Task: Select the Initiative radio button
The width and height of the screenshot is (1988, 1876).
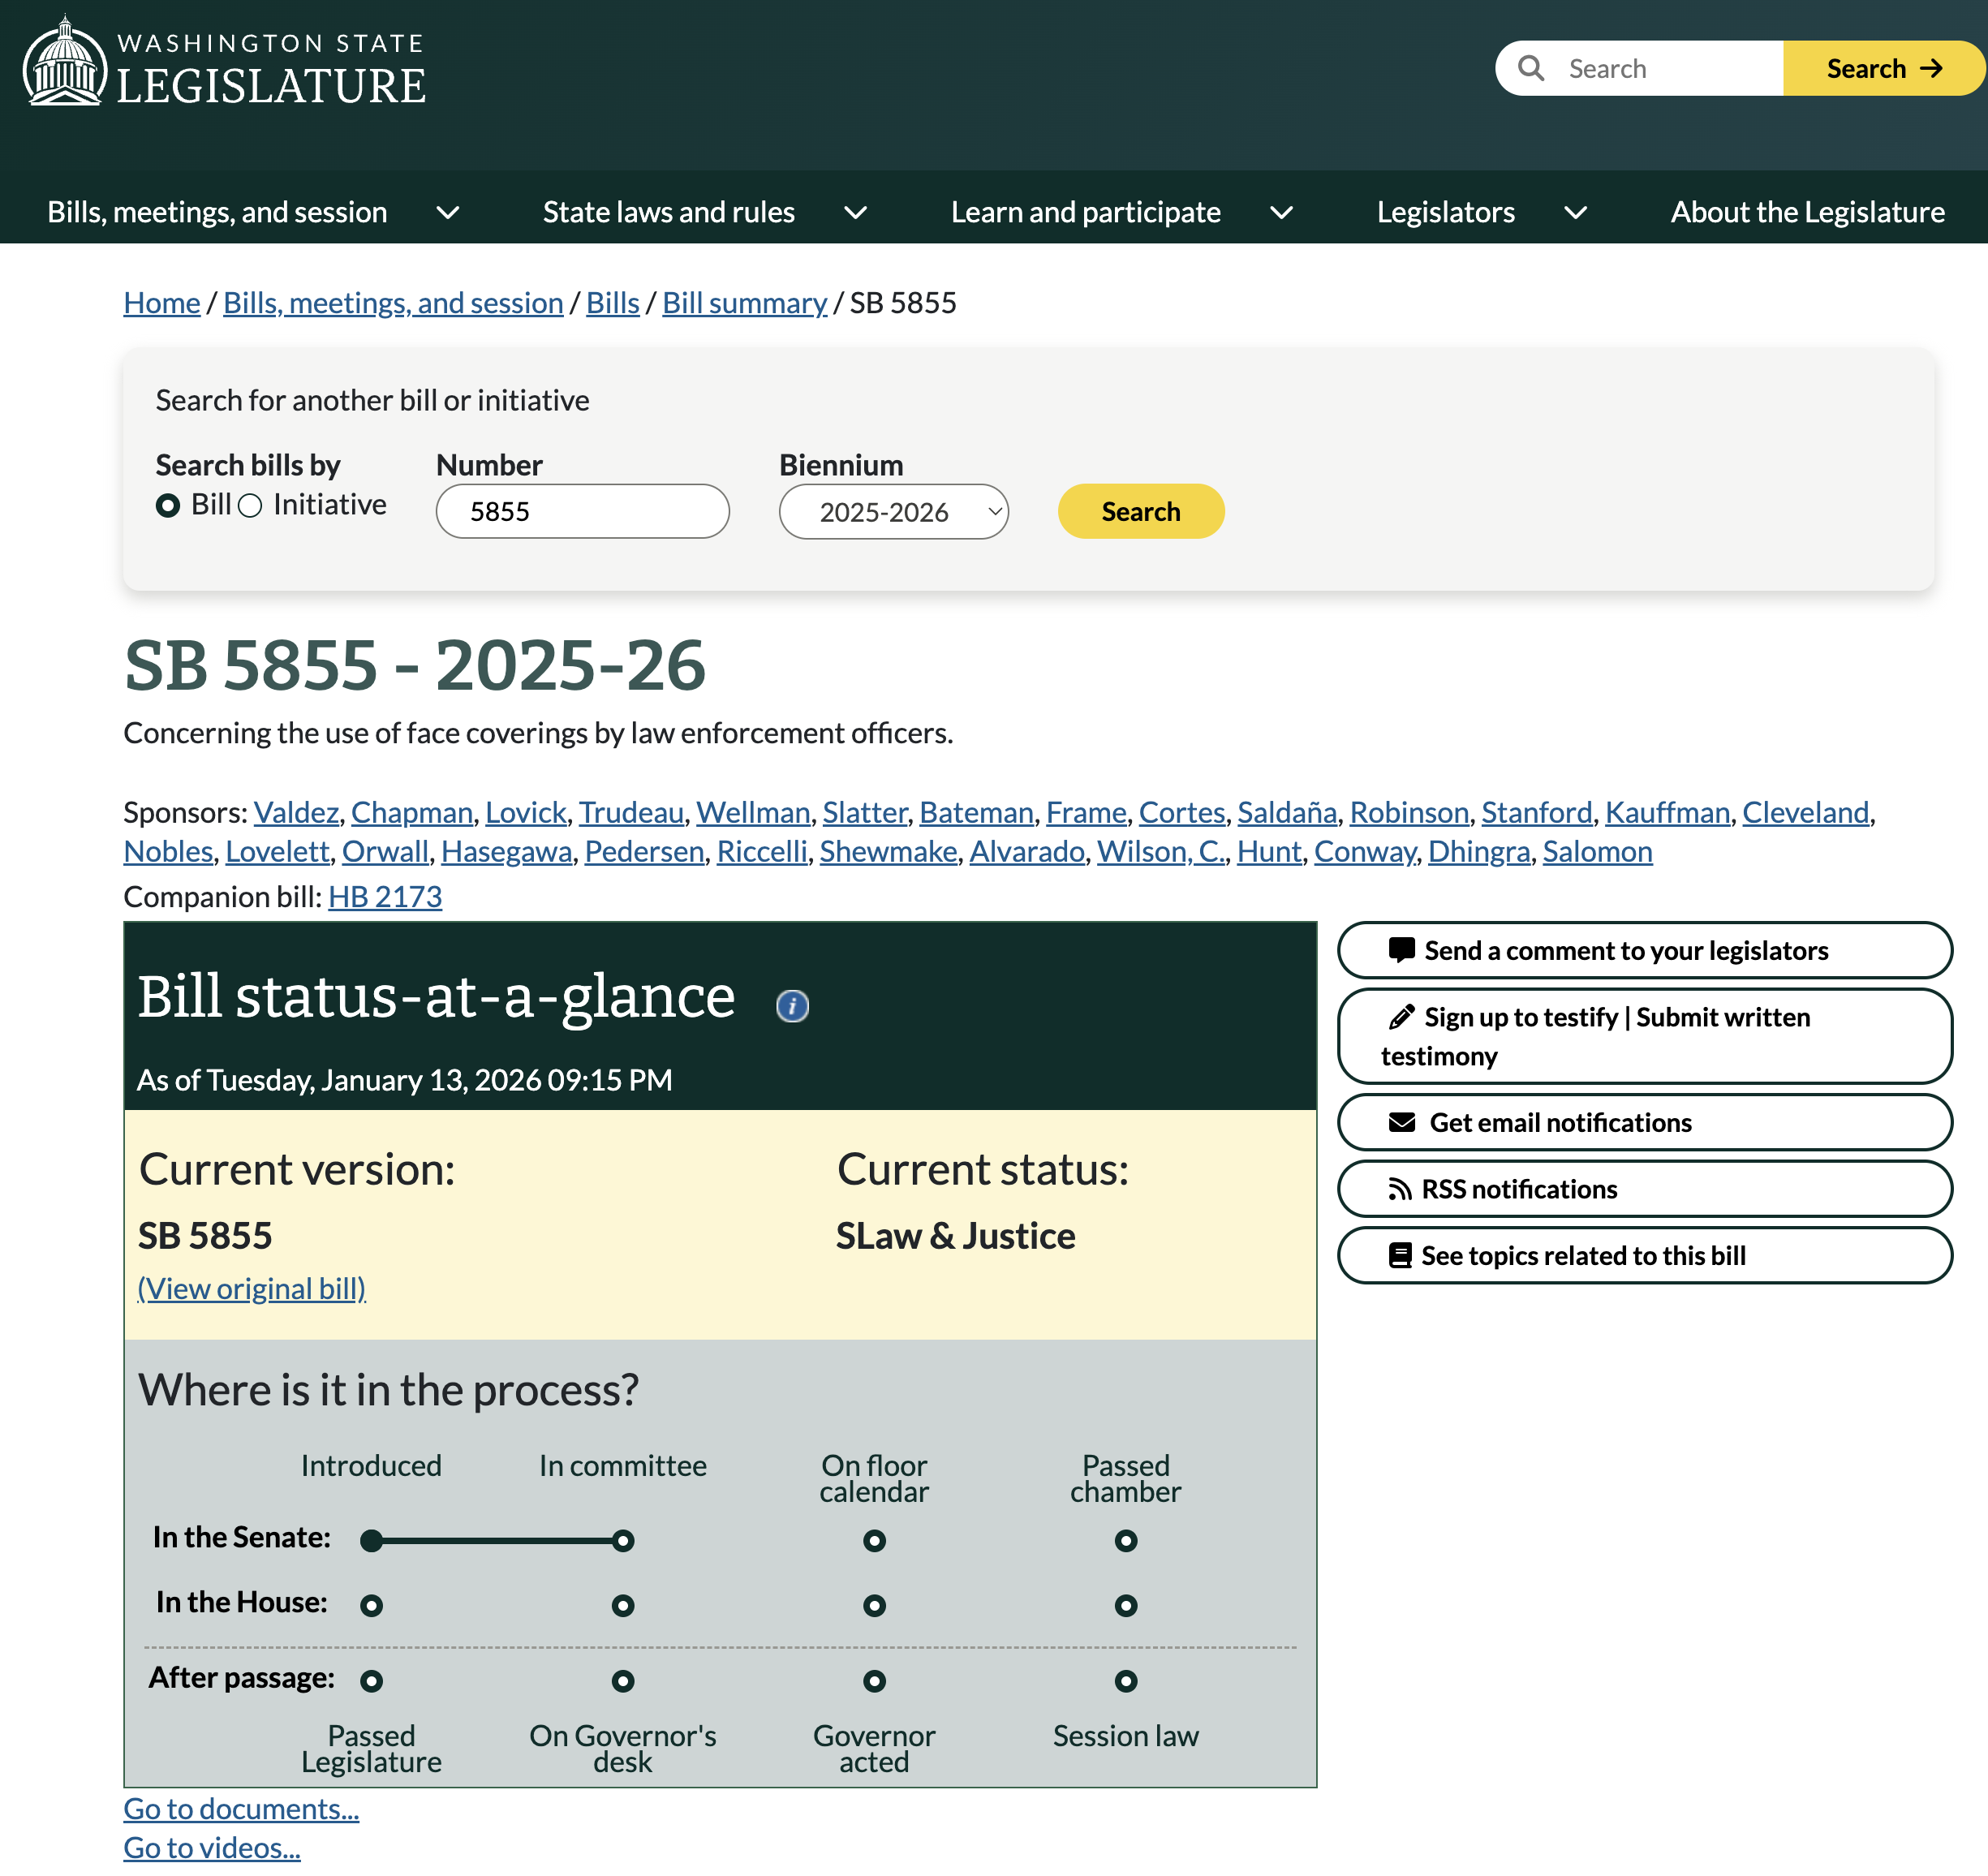Action: [251, 506]
